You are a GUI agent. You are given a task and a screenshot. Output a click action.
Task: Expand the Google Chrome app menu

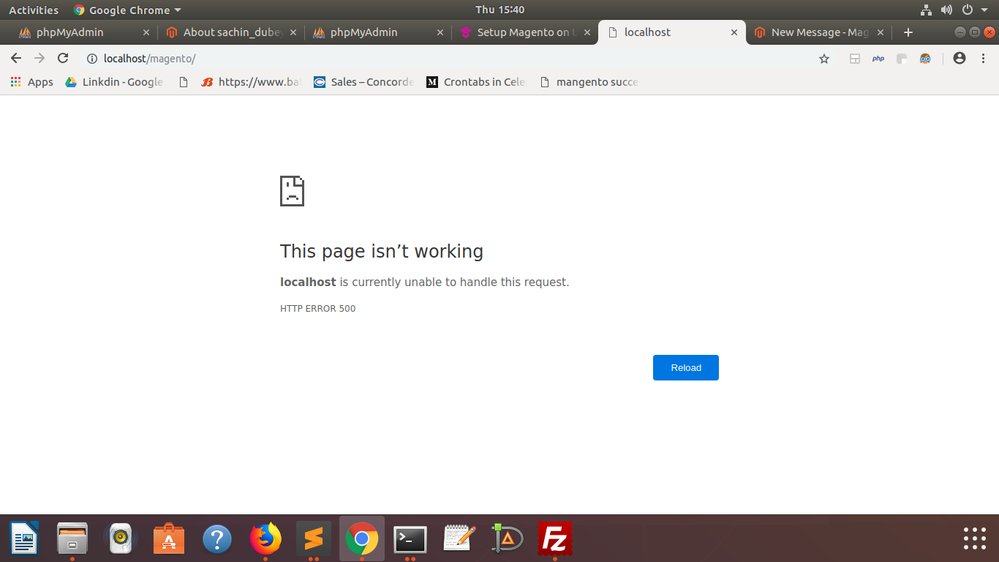point(127,10)
